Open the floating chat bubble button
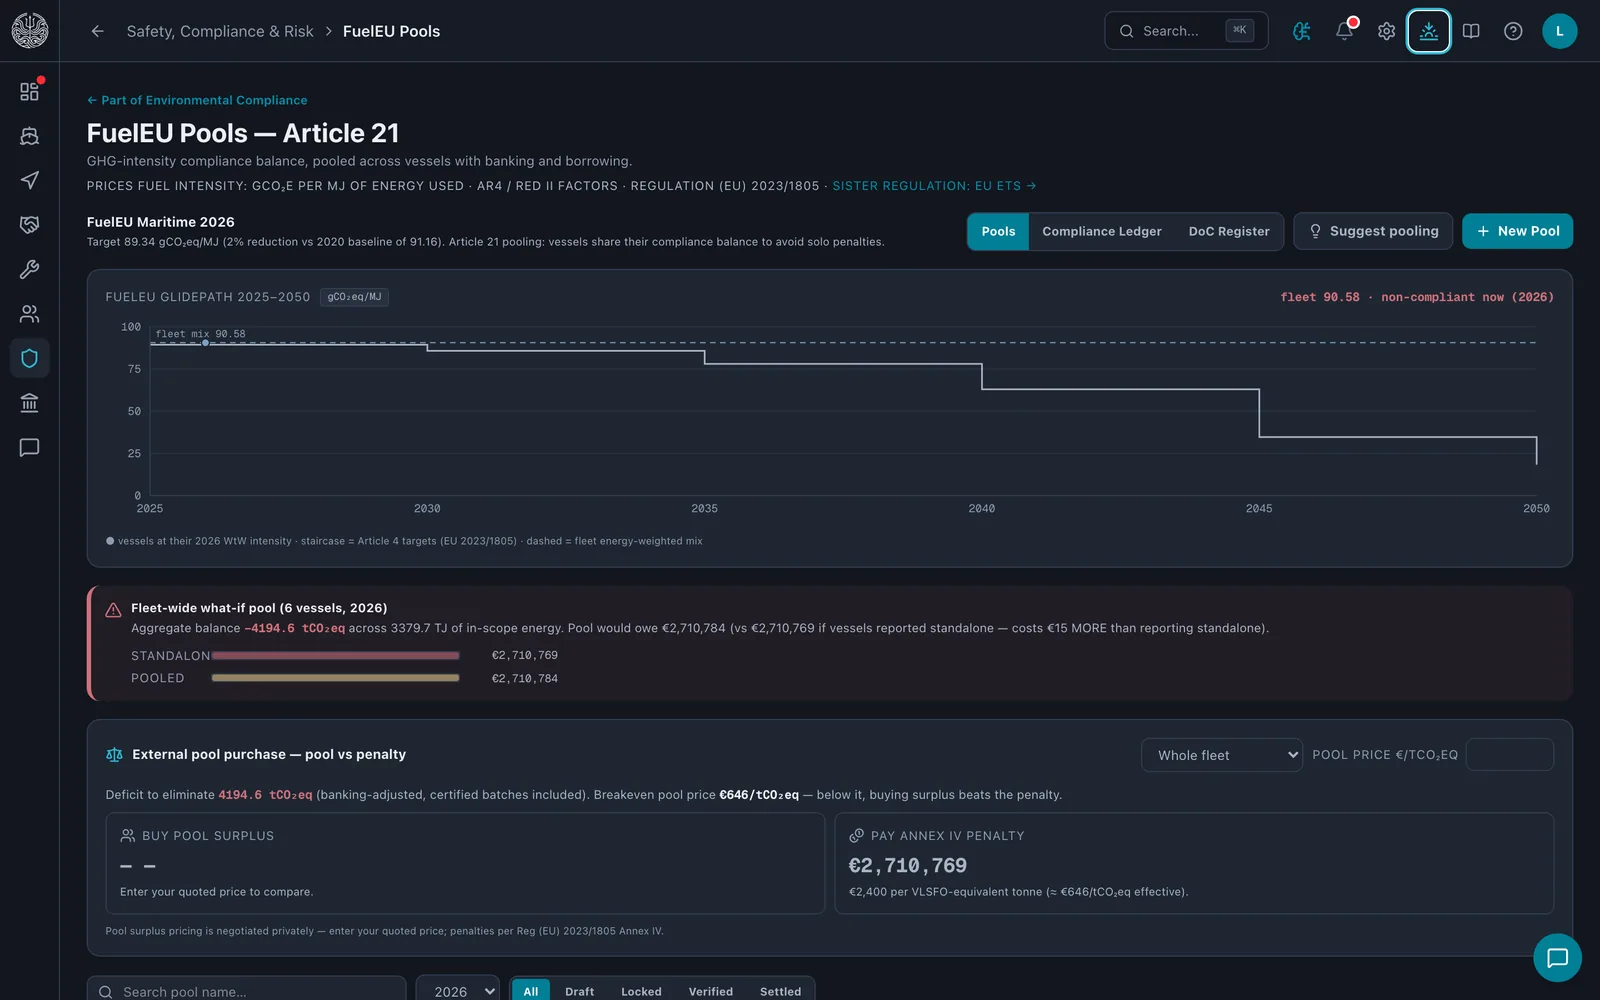 (x=1557, y=958)
